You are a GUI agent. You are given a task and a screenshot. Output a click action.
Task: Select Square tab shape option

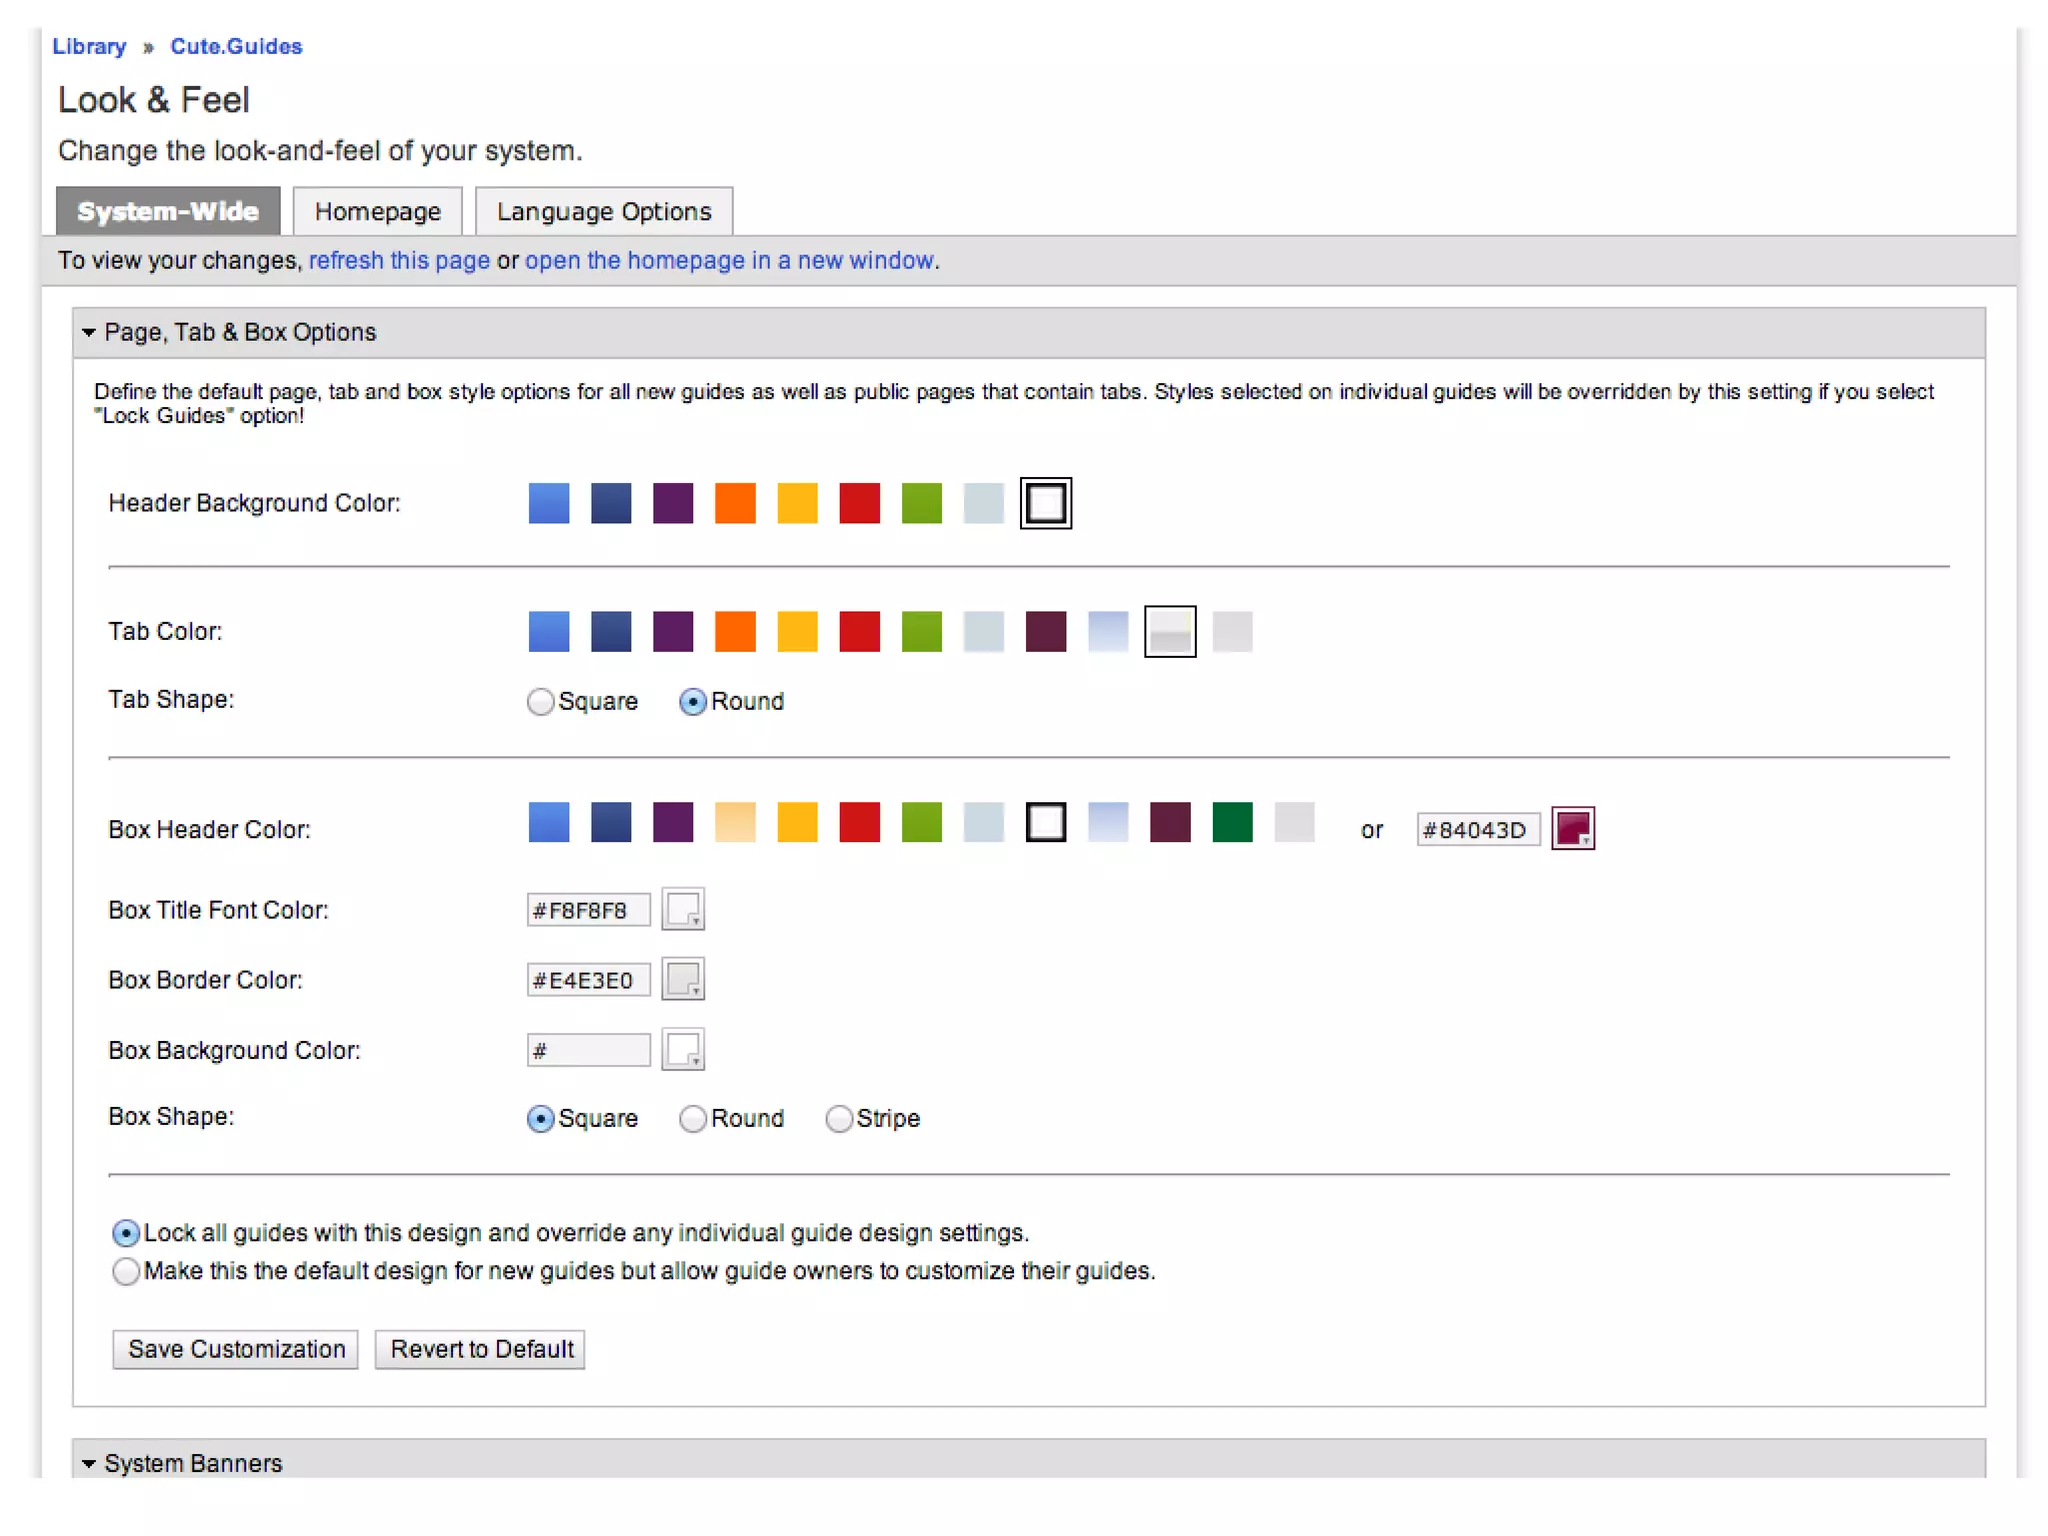541,702
